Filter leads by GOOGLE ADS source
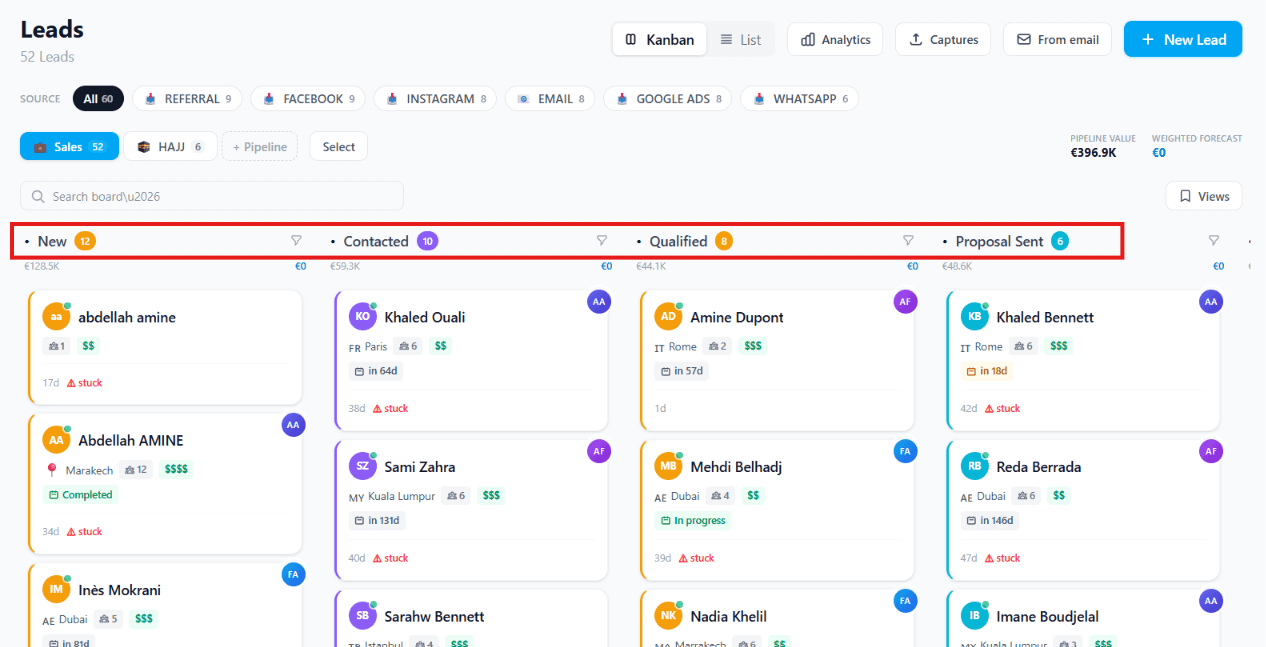This screenshot has width=1266, height=647. click(668, 99)
